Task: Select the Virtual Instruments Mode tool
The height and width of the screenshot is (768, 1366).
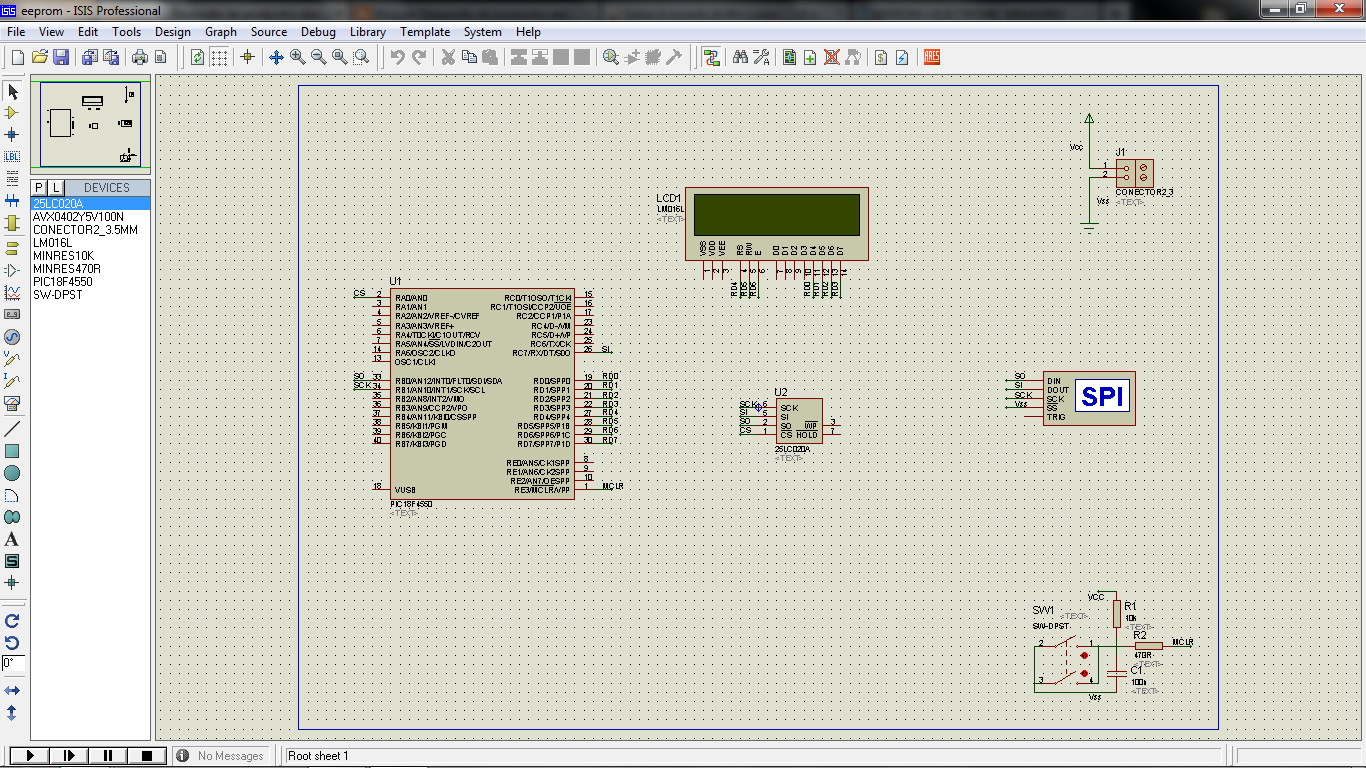Action: coord(13,402)
